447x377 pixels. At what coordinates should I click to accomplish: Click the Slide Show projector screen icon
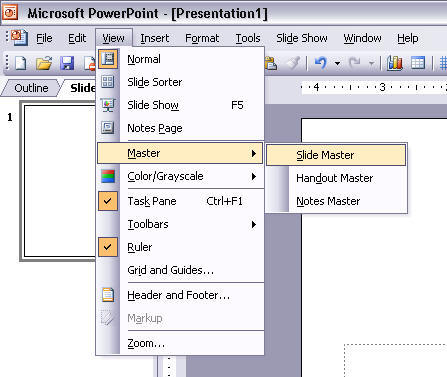point(108,105)
